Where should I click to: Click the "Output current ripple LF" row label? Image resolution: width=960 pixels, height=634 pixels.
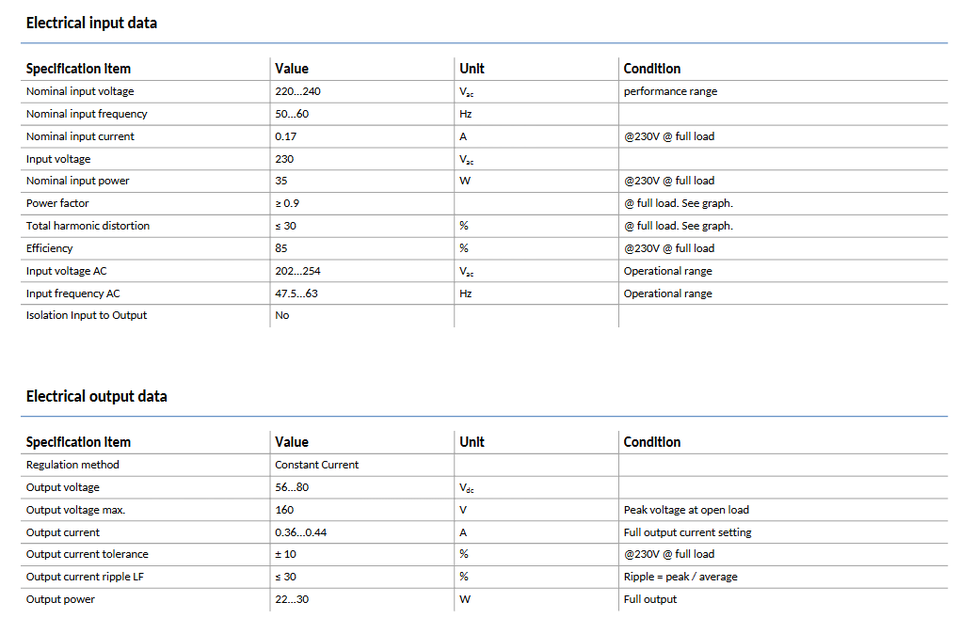tap(85, 577)
